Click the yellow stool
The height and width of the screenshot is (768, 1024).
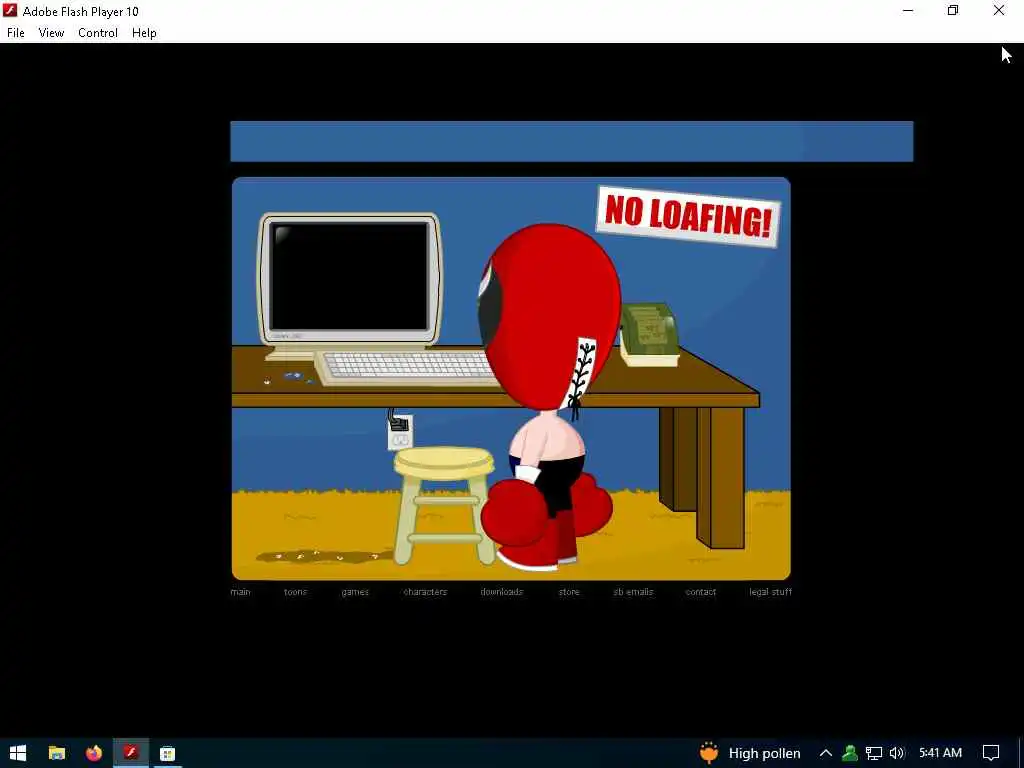445,505
